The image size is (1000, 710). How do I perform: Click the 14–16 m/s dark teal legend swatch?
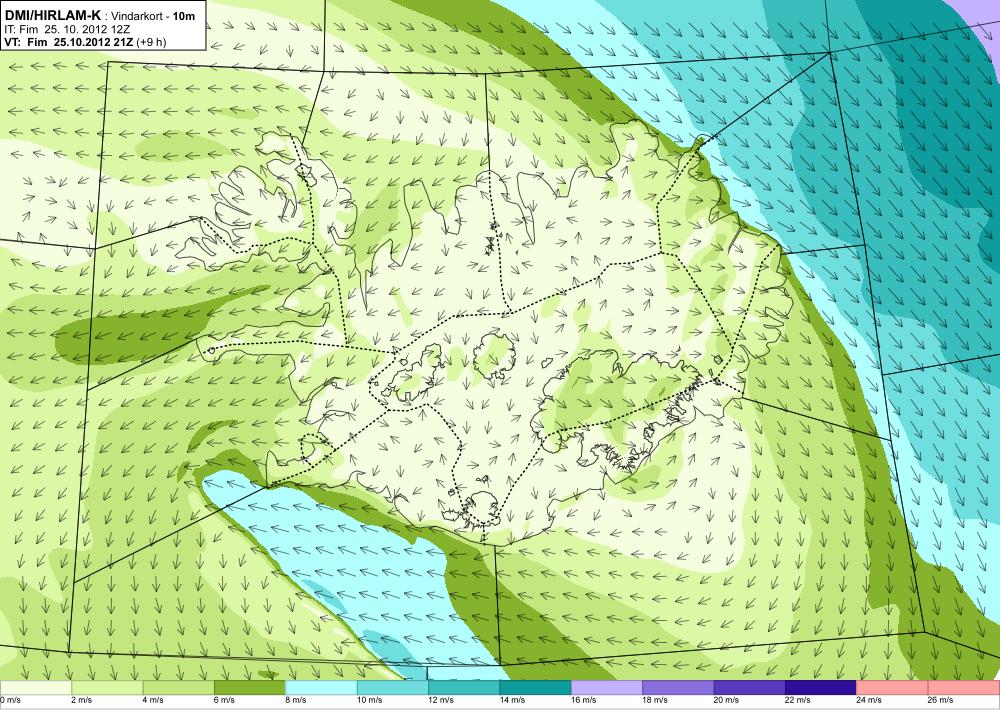pyautogui.click(x=536, y=688)
